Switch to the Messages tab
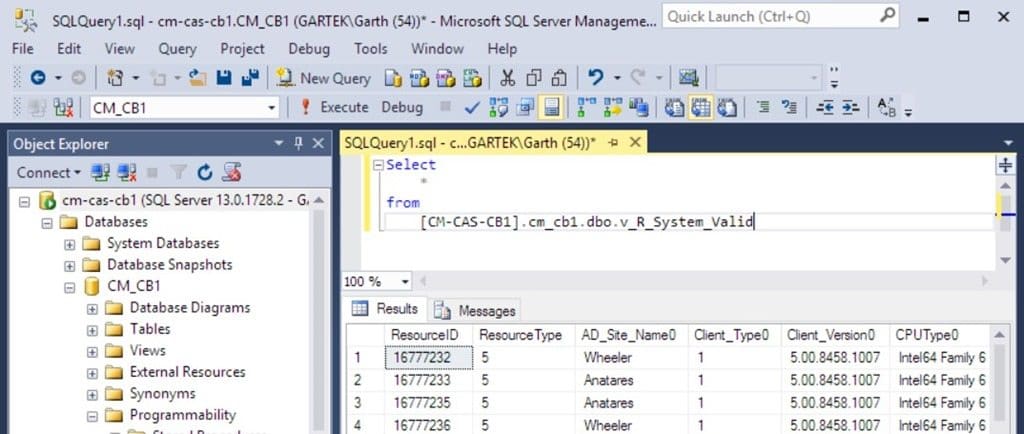 tap(475, 311)
